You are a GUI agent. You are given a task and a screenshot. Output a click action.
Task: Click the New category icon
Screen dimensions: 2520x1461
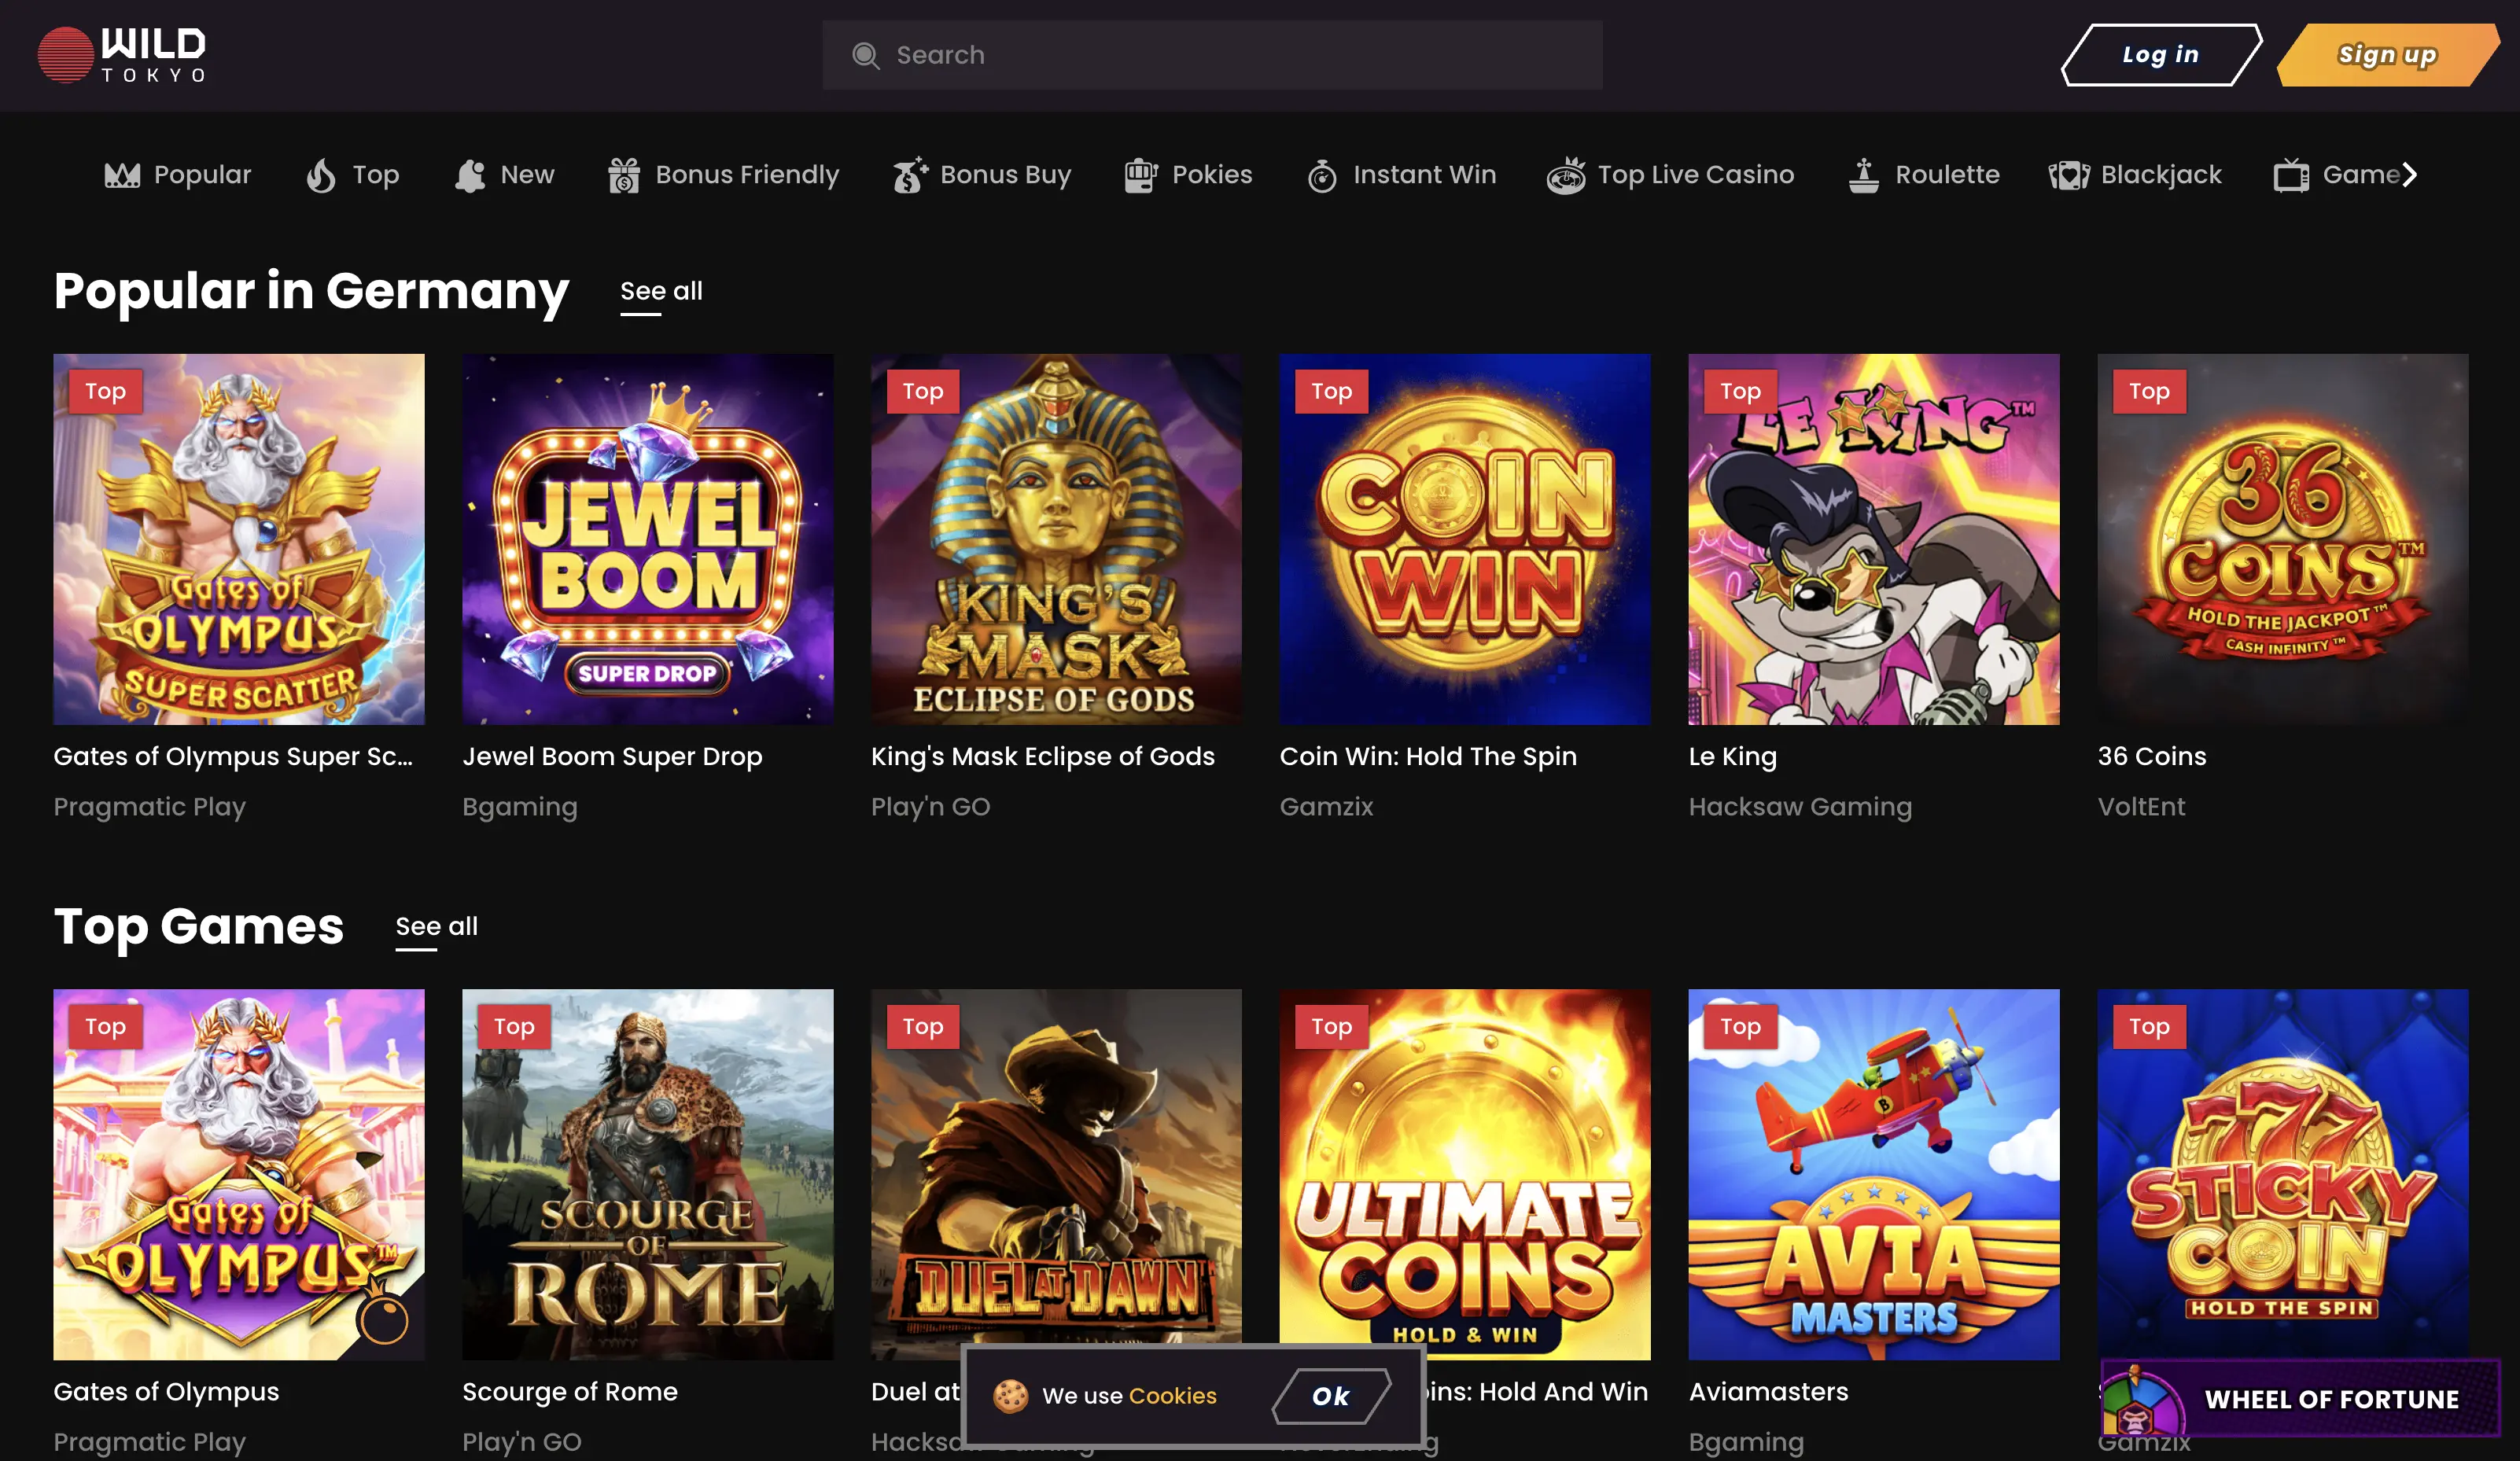[470, 175]
